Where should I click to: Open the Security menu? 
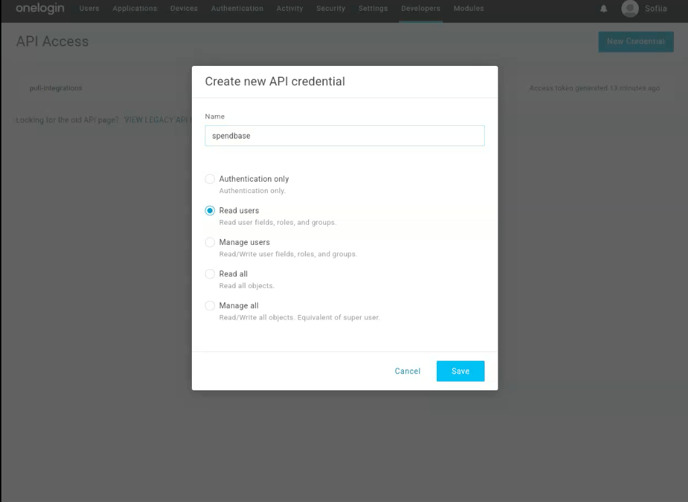[331, 8]
